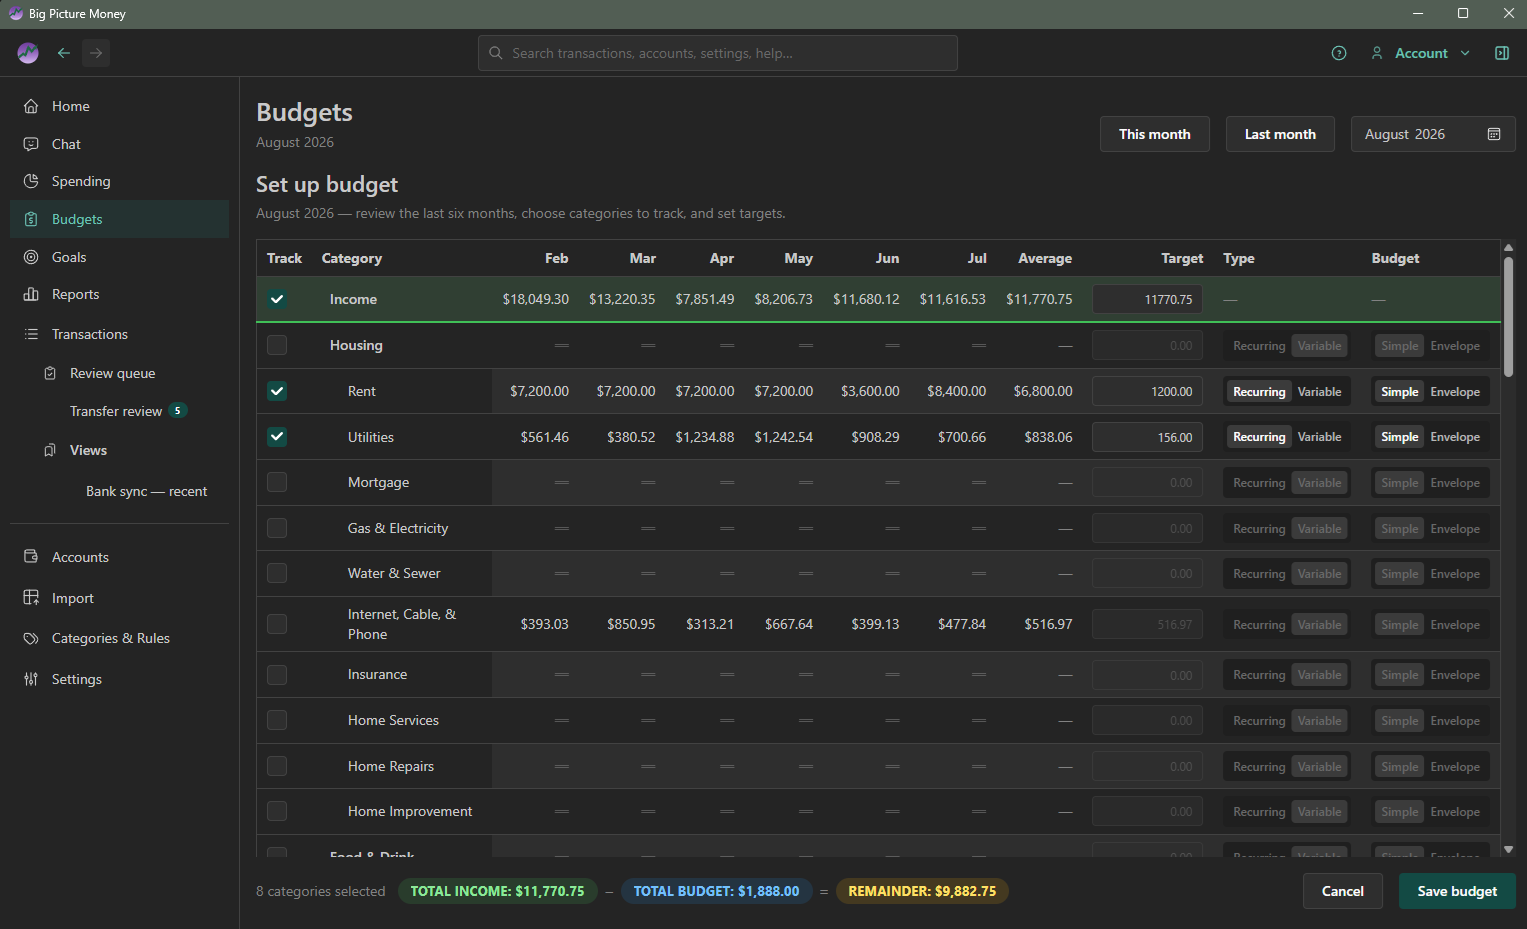The width and height of the screenshot is (1527, 929).
Task: Click the Transfer review count badge 5
Action: tap(178, 411)
